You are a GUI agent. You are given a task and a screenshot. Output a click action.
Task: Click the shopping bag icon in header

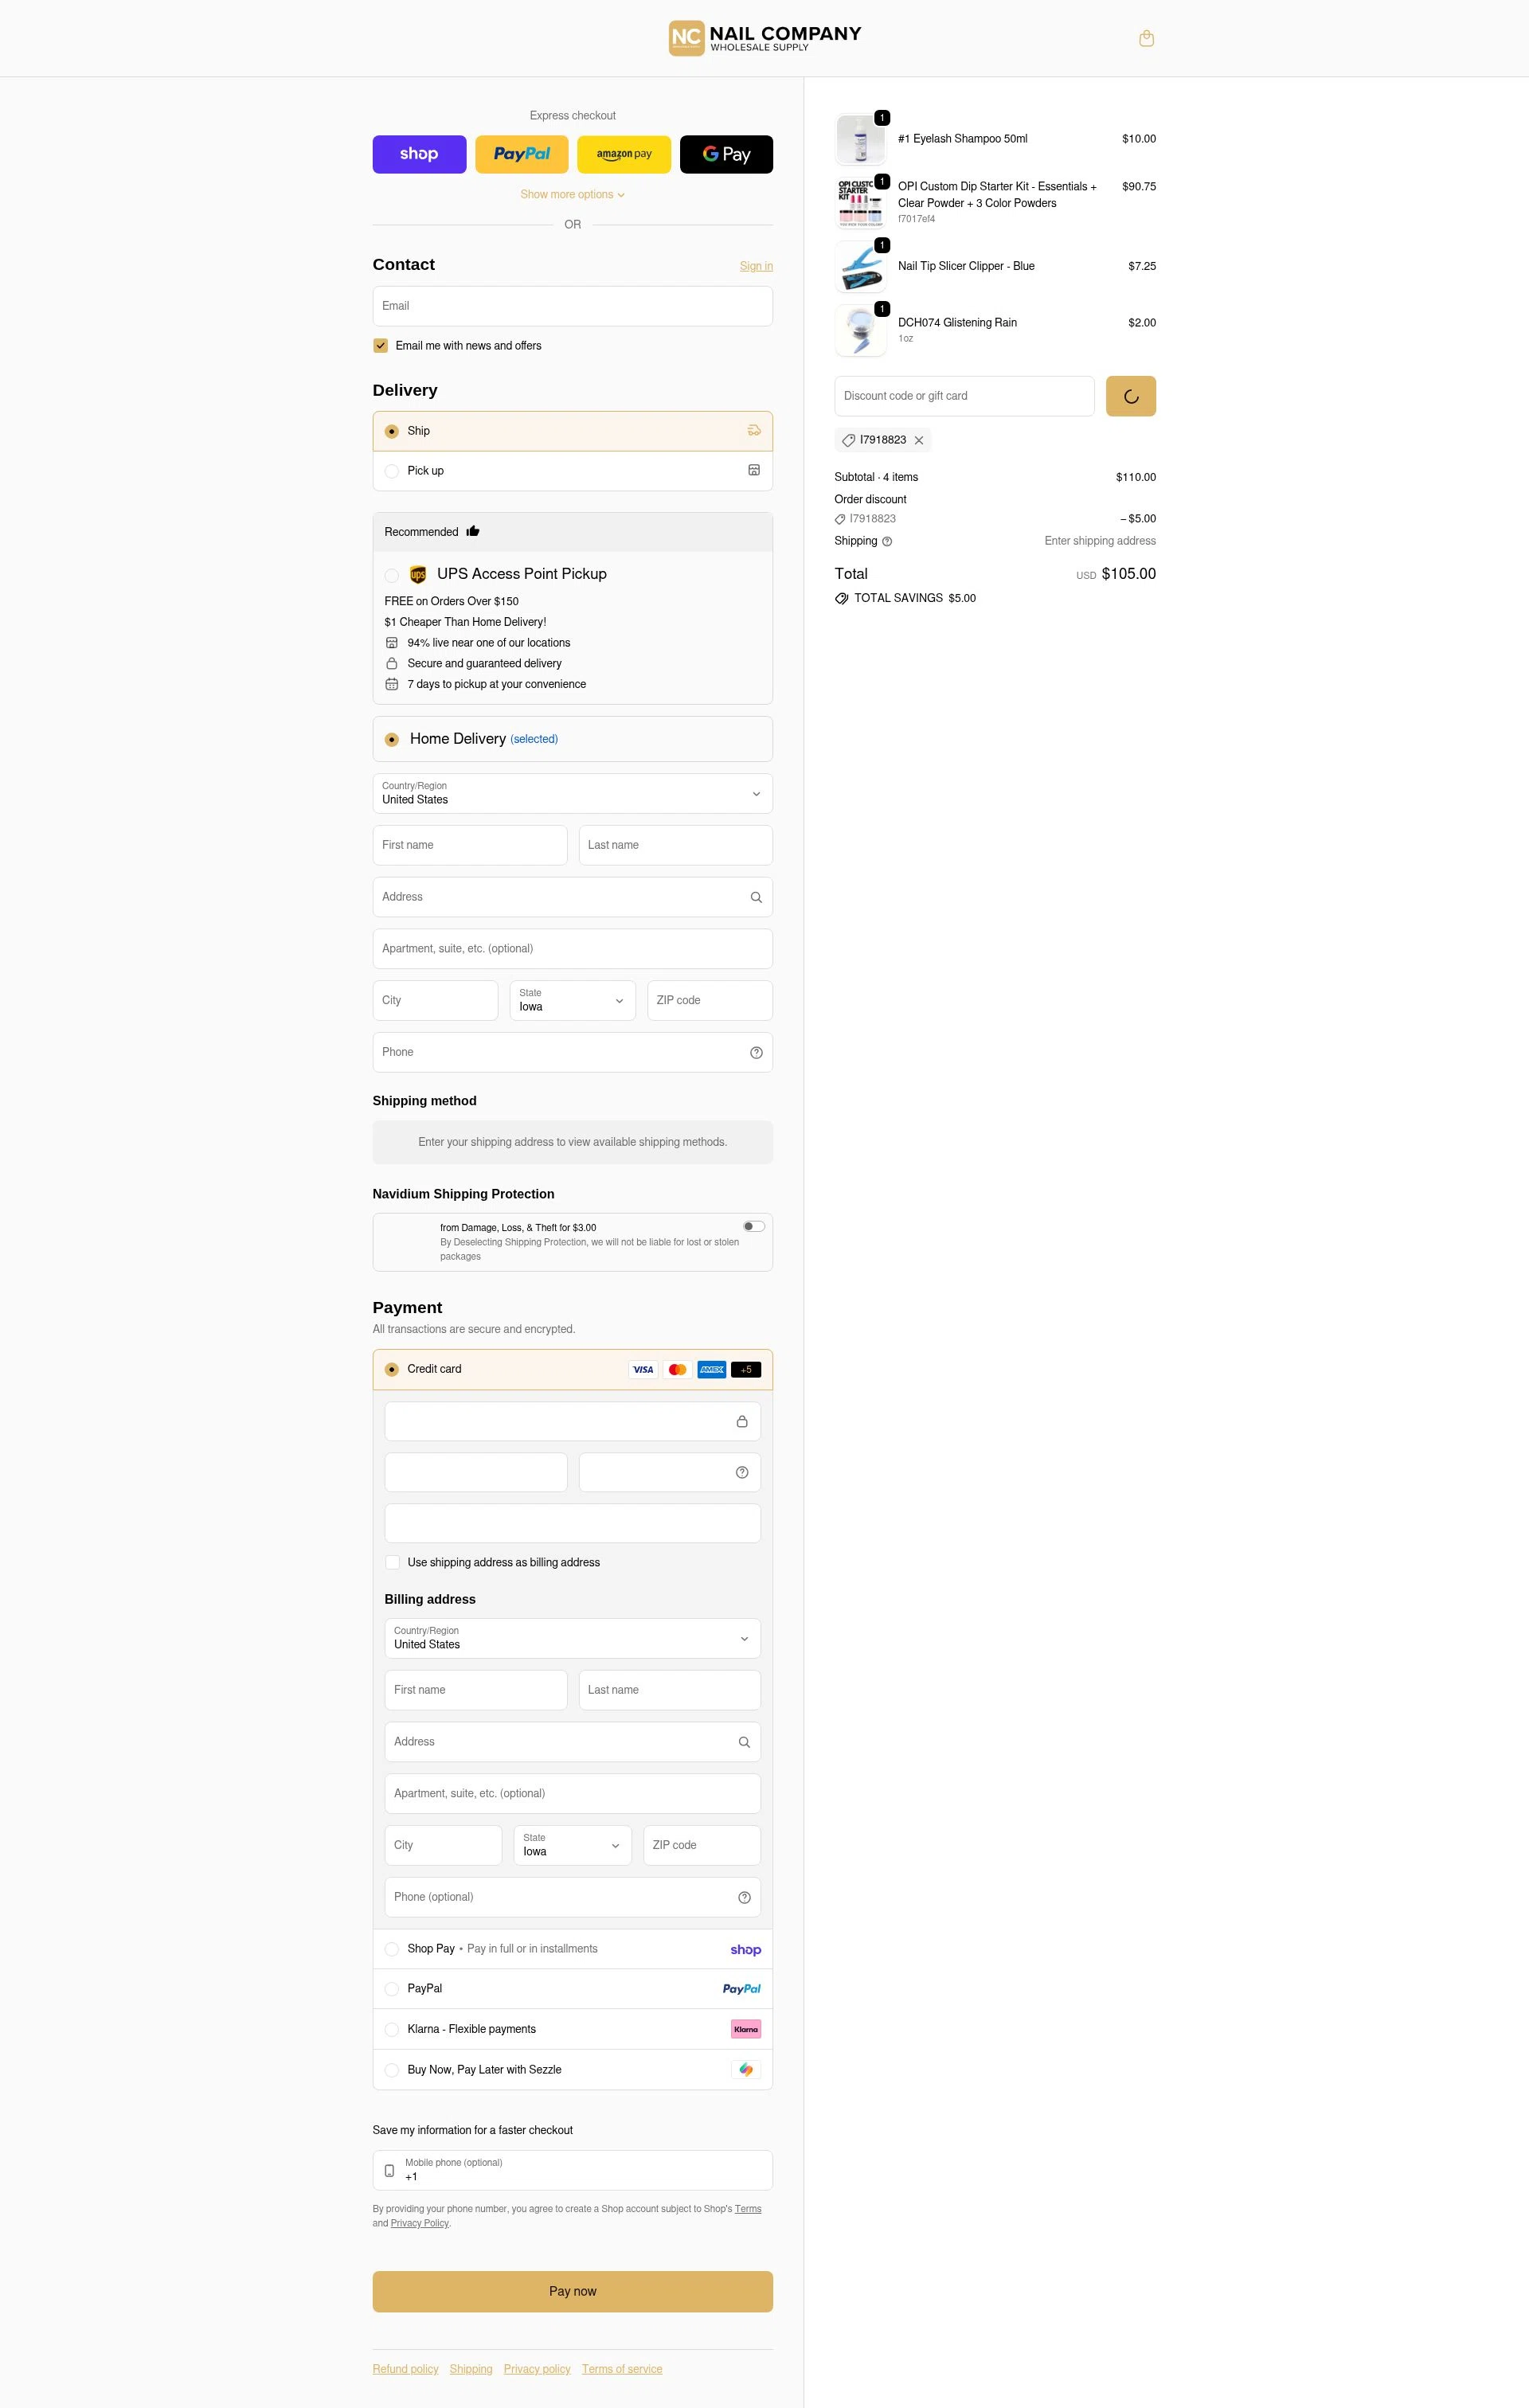1146,38
